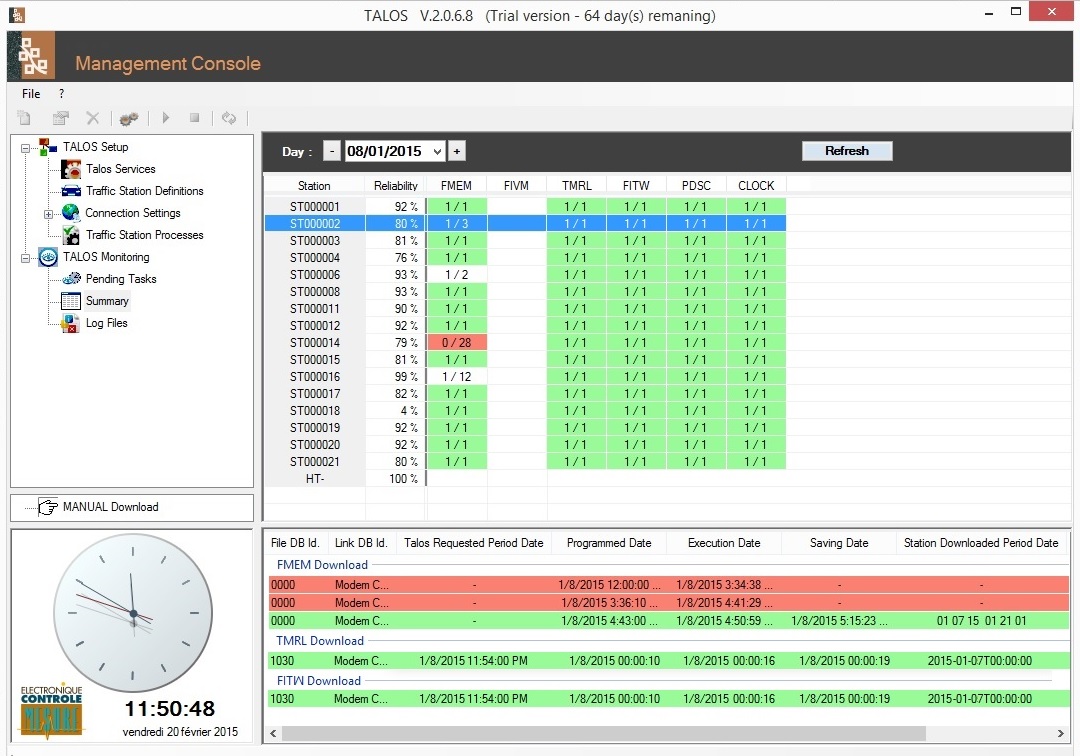1080x756 pixels.
Task: Collapse the TALOS Setup tree node
Action: click(x=25, y=147)
